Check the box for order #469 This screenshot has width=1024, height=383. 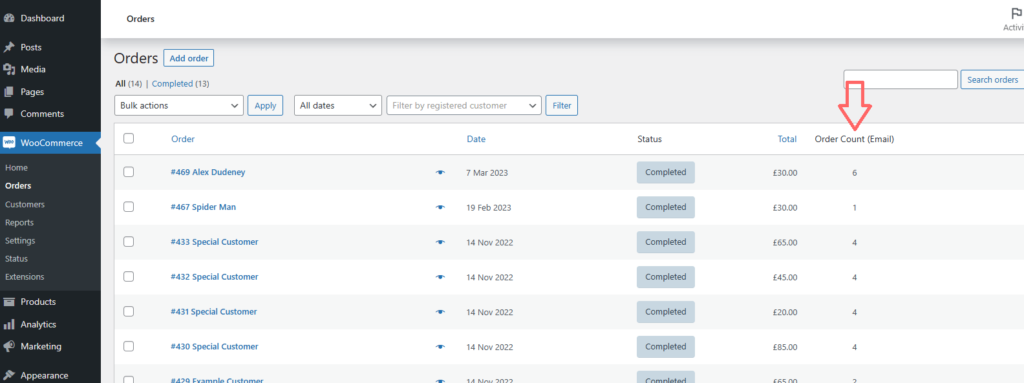click(129, 172)
